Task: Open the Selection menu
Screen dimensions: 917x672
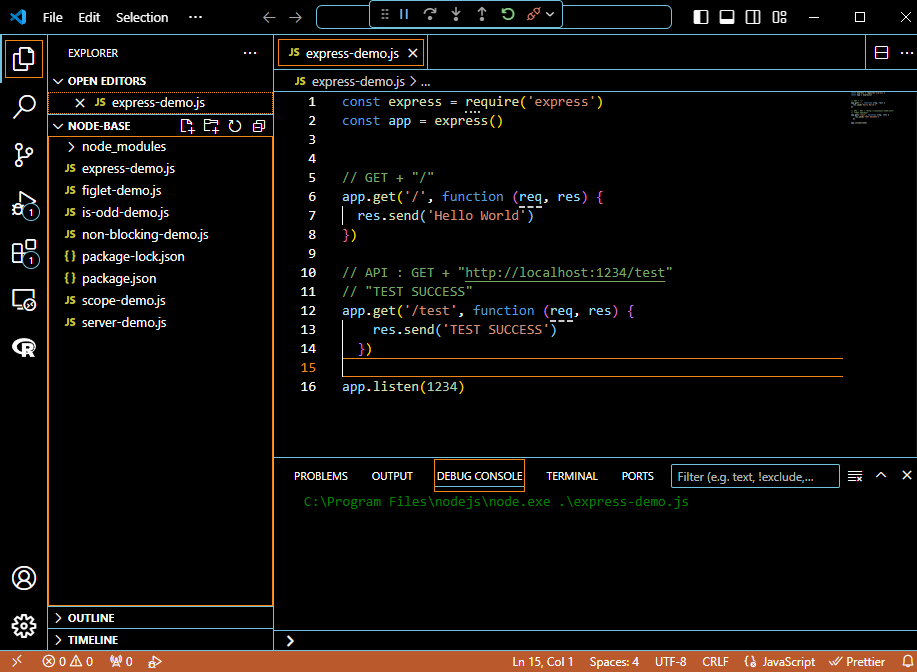Action: (x=142, y=18)
